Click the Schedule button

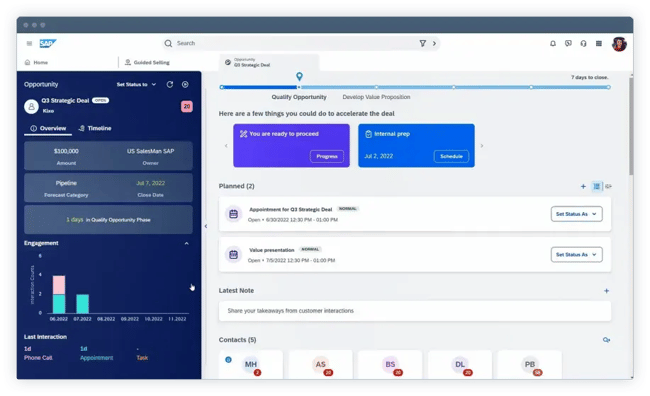[x=451, y=156]
